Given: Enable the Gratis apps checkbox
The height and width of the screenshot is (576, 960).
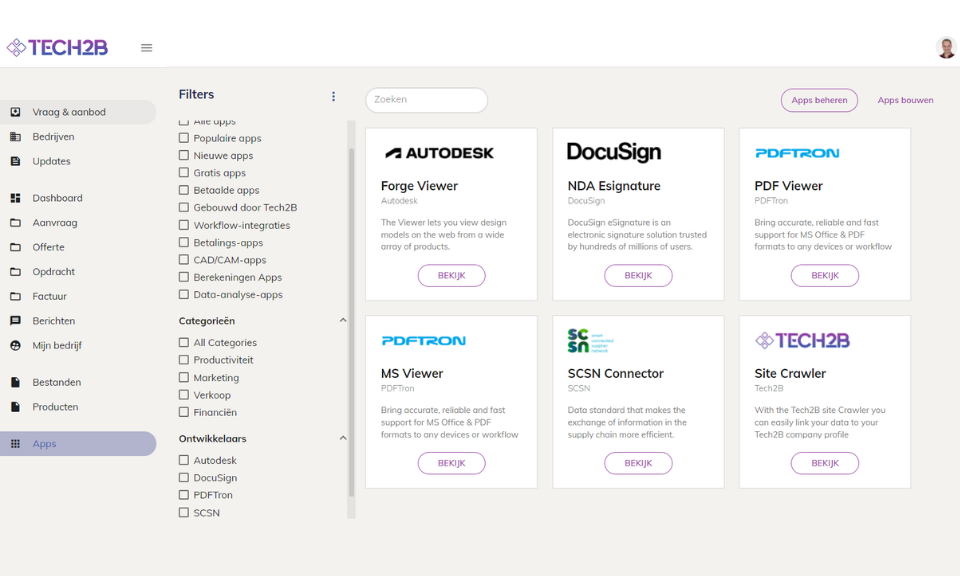Looking at the screenshot, I should pyautogui.click(x=184, y=173).
